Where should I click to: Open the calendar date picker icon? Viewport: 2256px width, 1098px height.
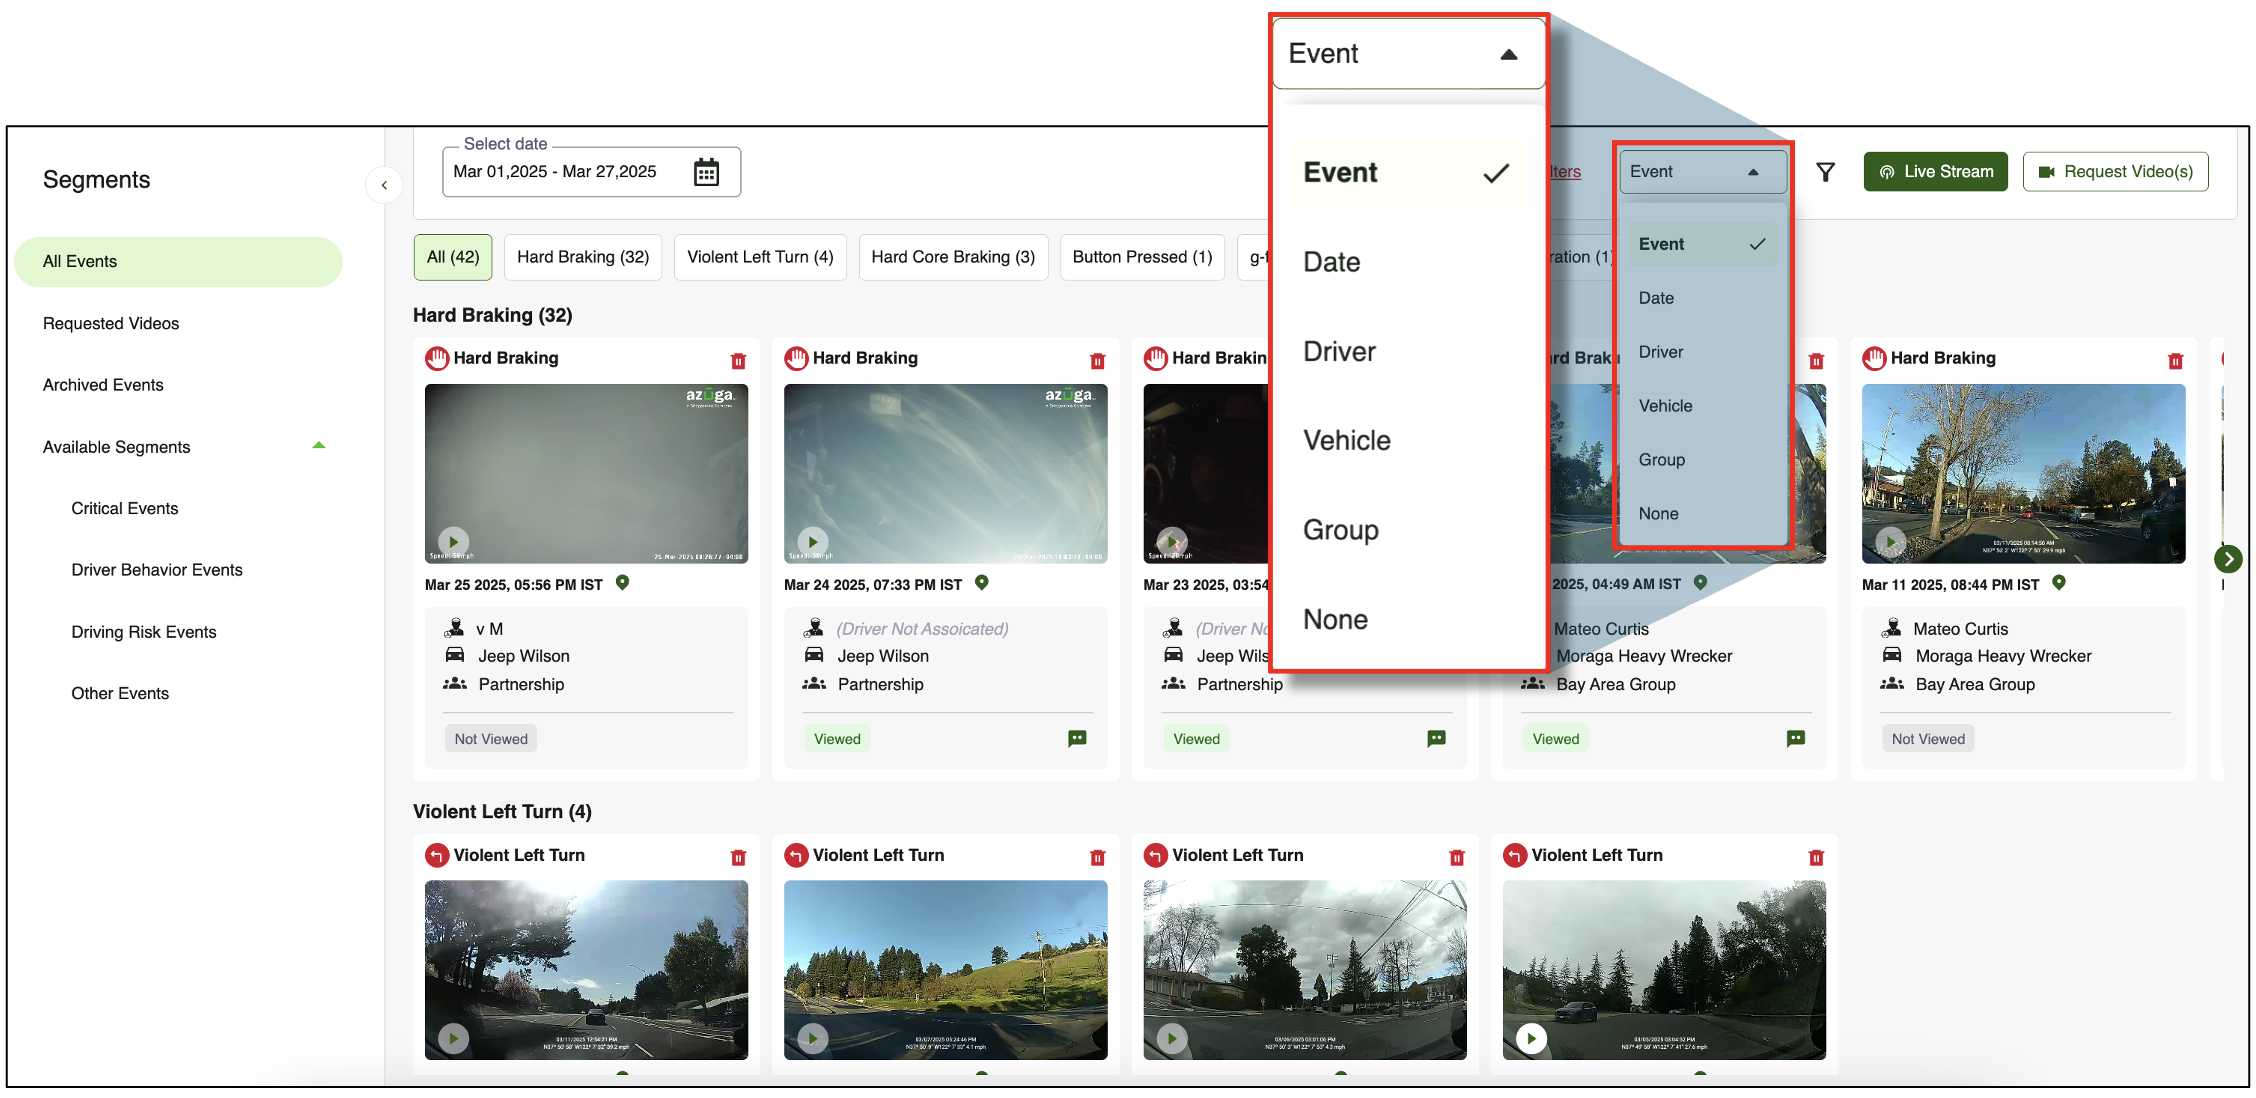pyautogui.click(x=706, y=172)
